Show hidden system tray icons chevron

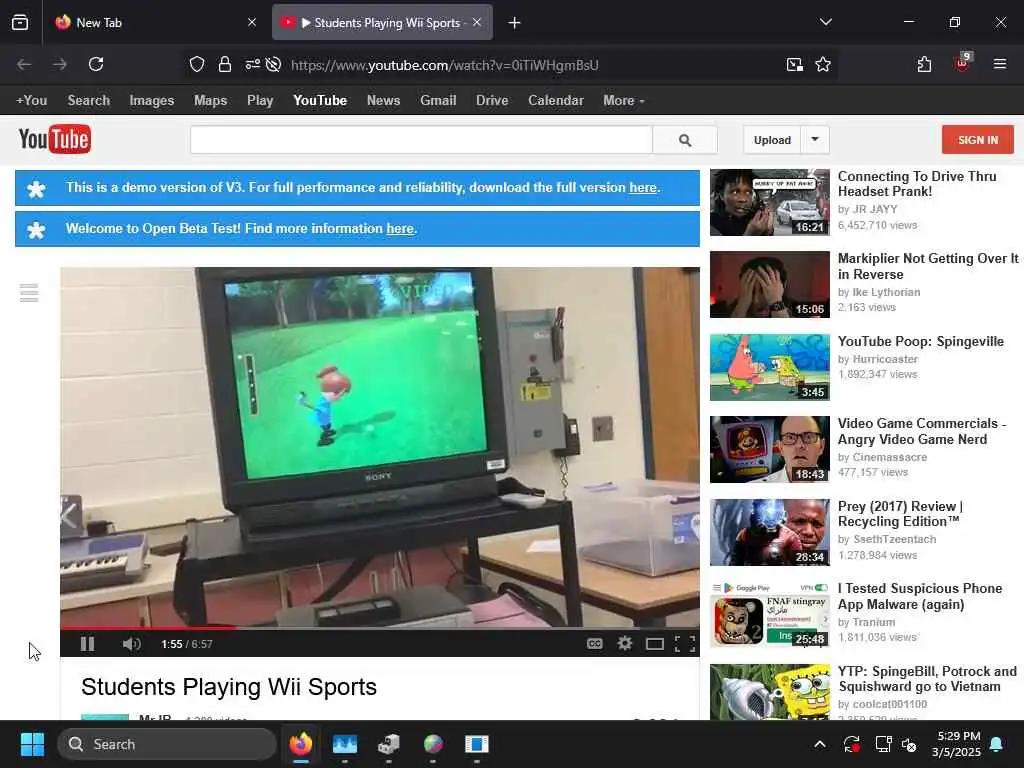[x=820, y=744]
